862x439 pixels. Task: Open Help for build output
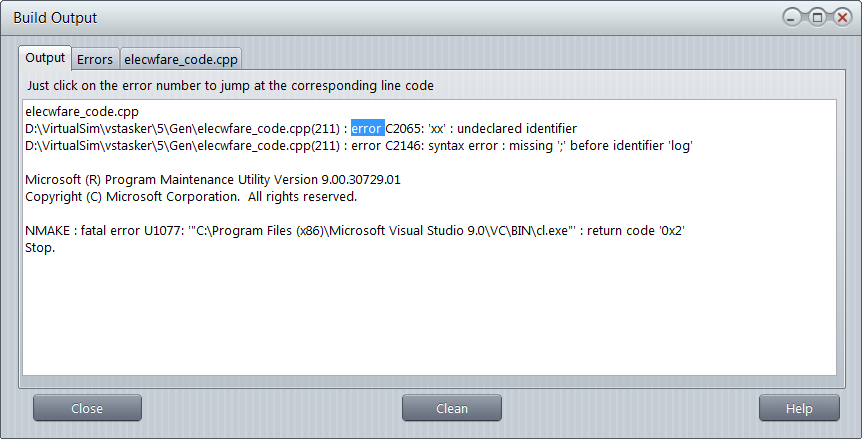click(799, 408)
